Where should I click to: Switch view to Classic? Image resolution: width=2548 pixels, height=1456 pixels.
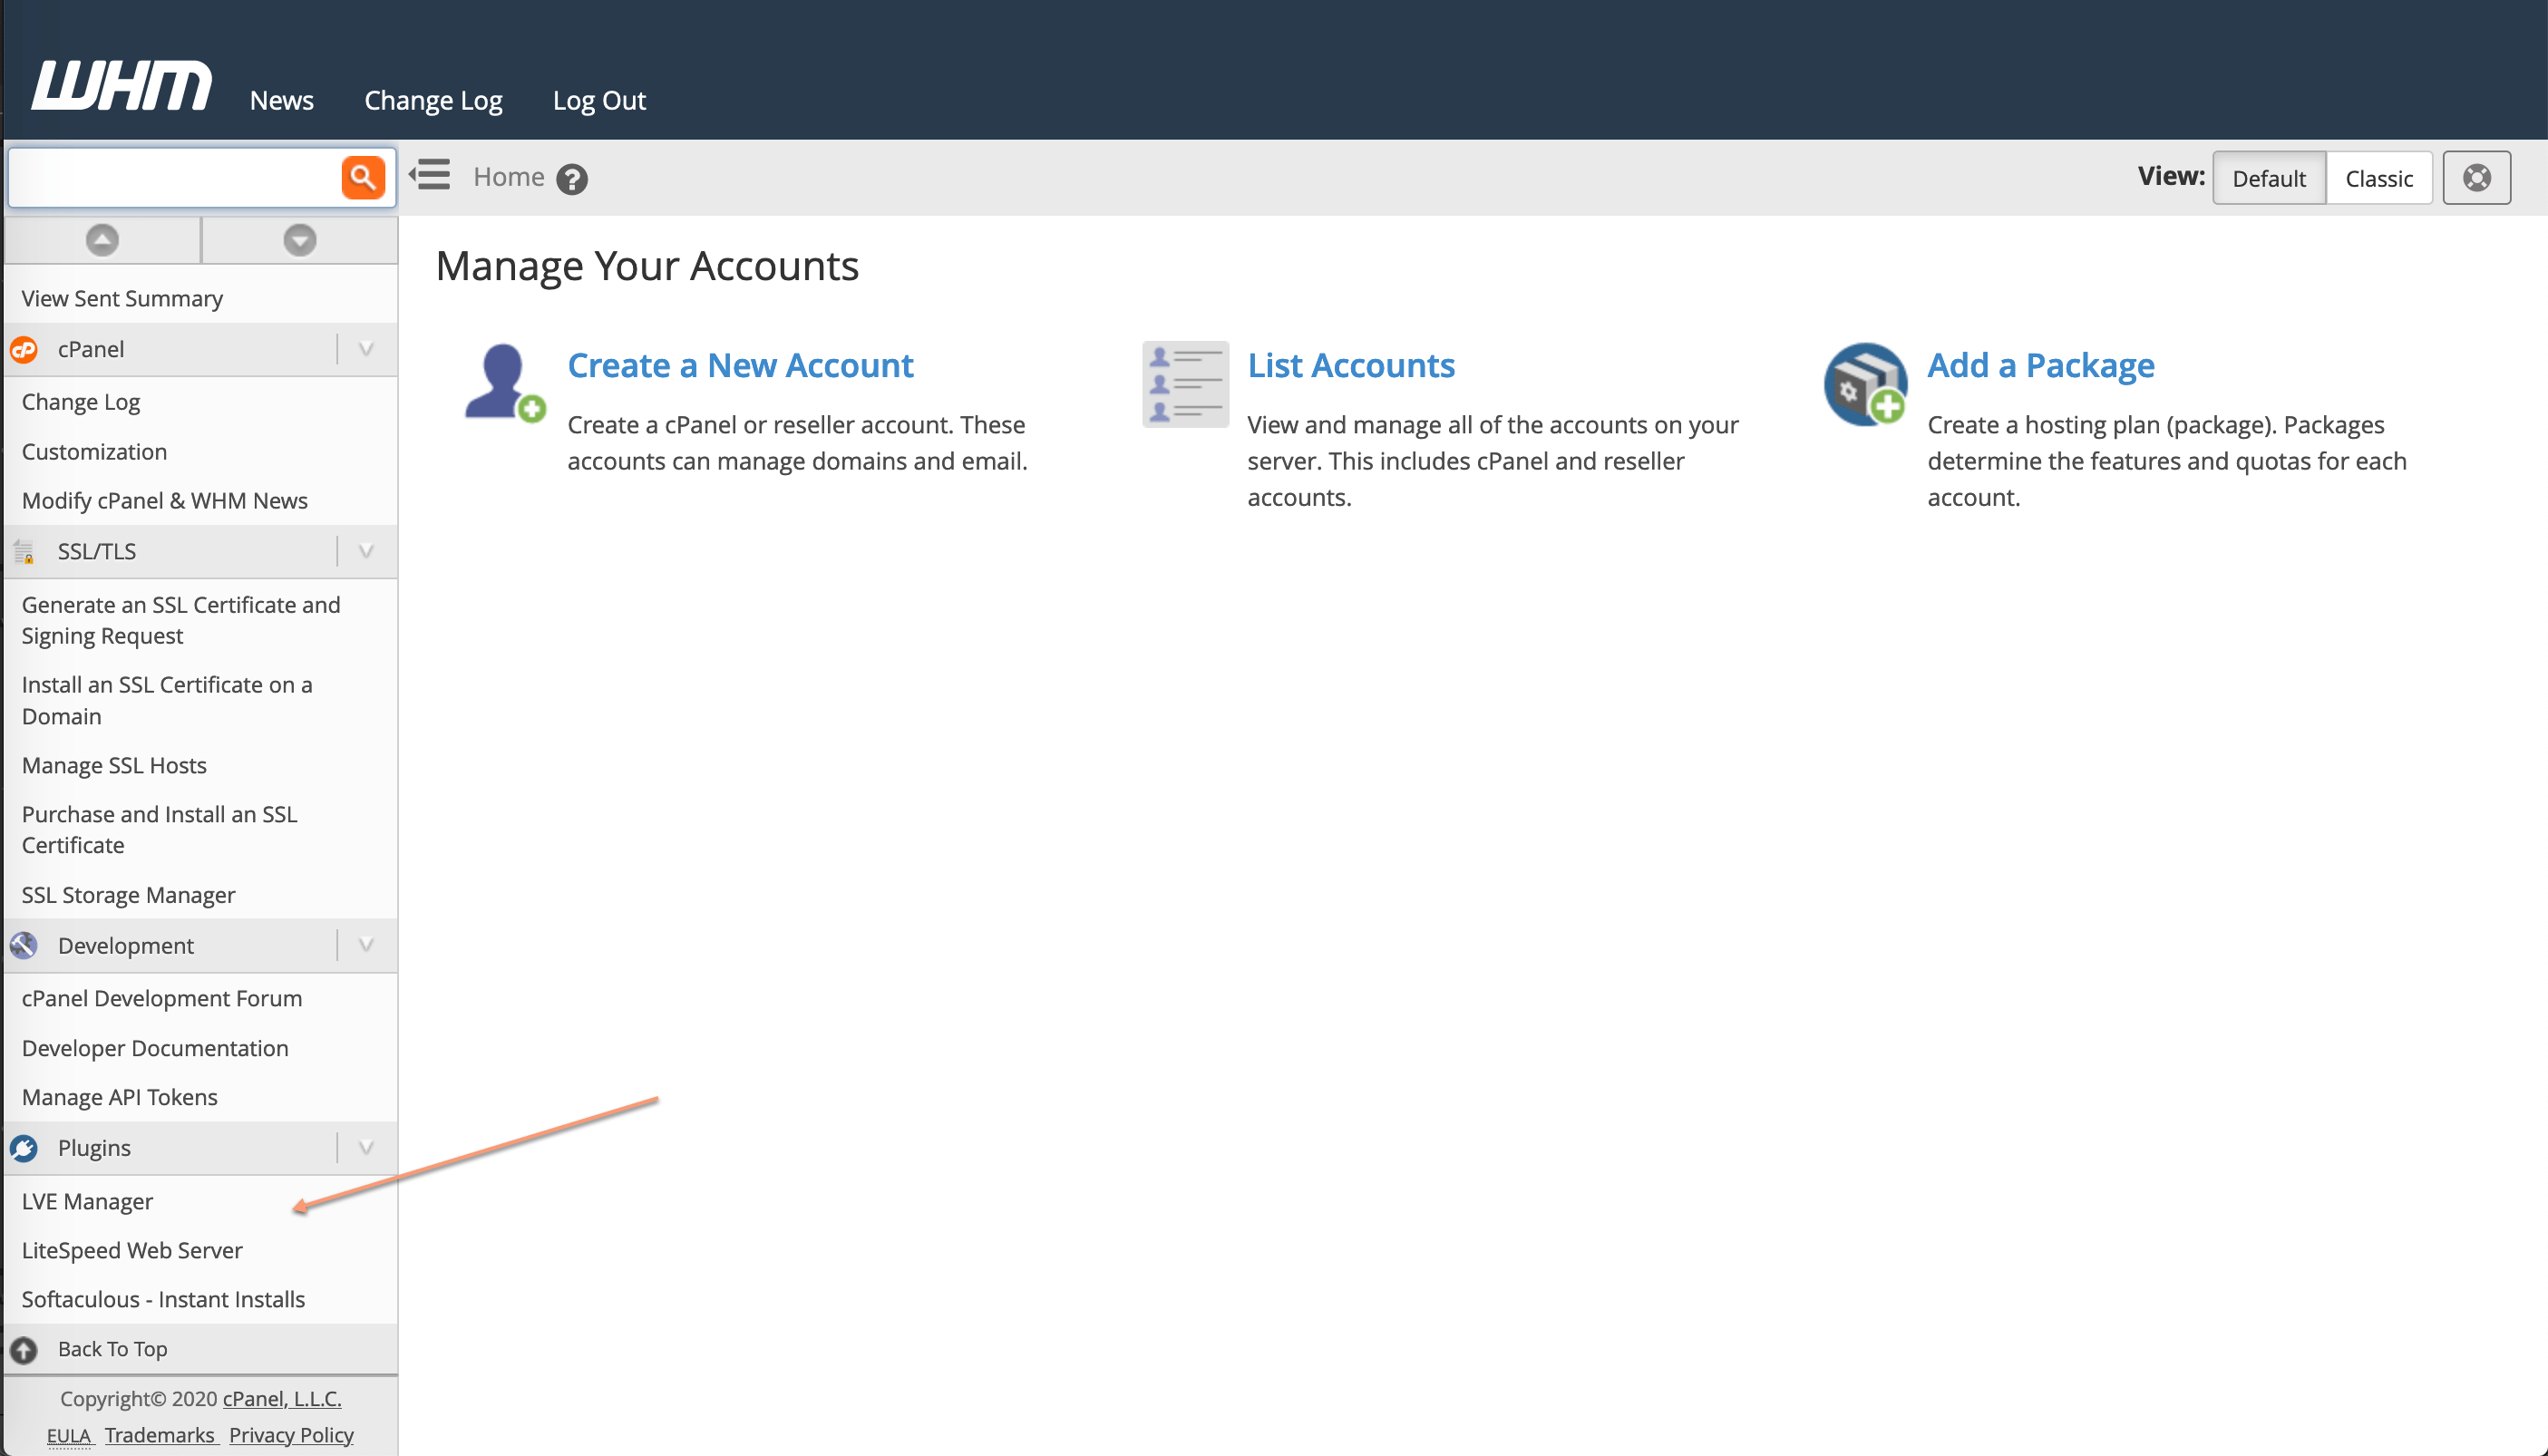2378,178
